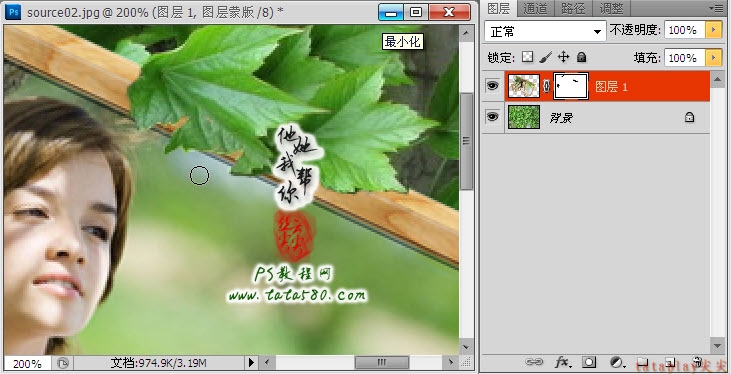Select the 图层 1 layer mask thumbnail
The width and height of the screenshot is (731, 374).
tap(571, 86)
